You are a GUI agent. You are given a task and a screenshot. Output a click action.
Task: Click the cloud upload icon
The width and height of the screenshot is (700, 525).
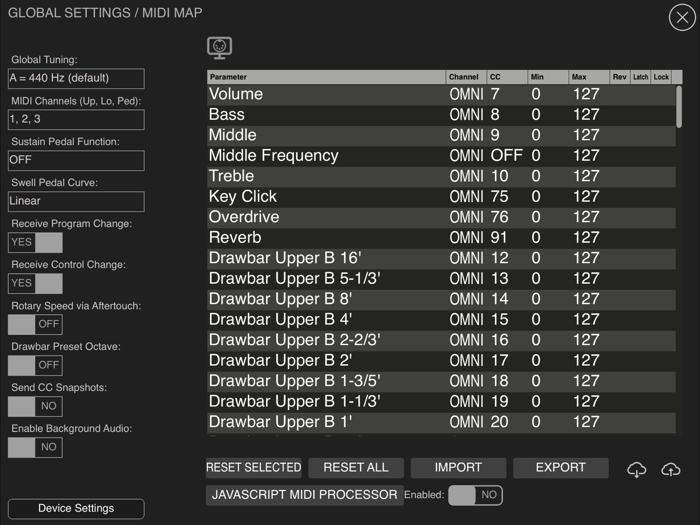pos(671,469)
